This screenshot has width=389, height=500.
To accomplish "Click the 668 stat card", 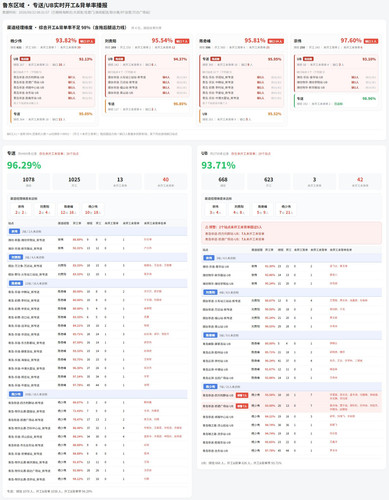I will pyautogui.click(x=223, y=181).
